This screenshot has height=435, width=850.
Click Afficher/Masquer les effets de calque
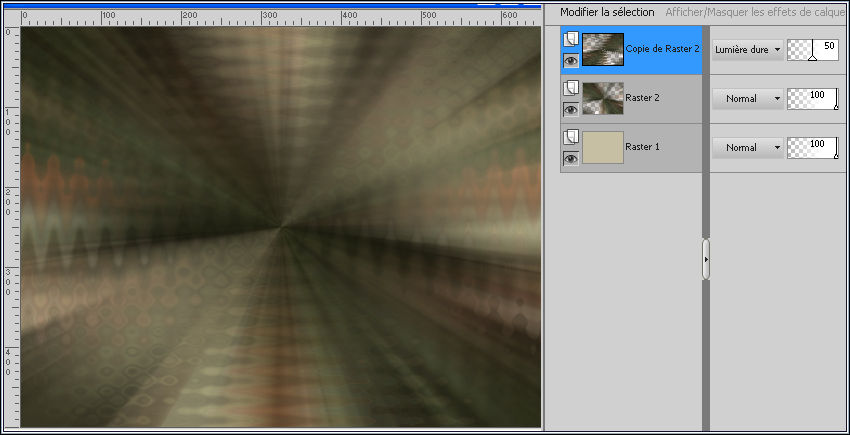click(757, 12)
